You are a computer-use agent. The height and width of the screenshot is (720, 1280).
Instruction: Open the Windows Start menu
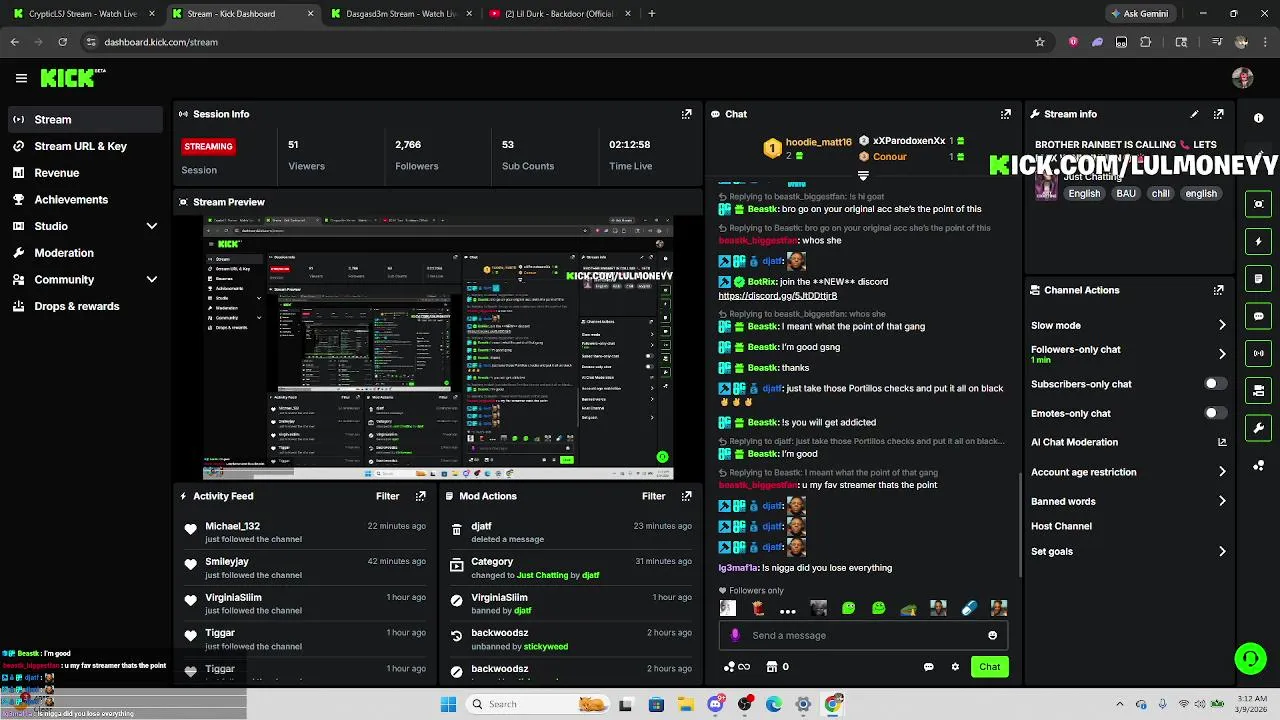tap(448, 704)
